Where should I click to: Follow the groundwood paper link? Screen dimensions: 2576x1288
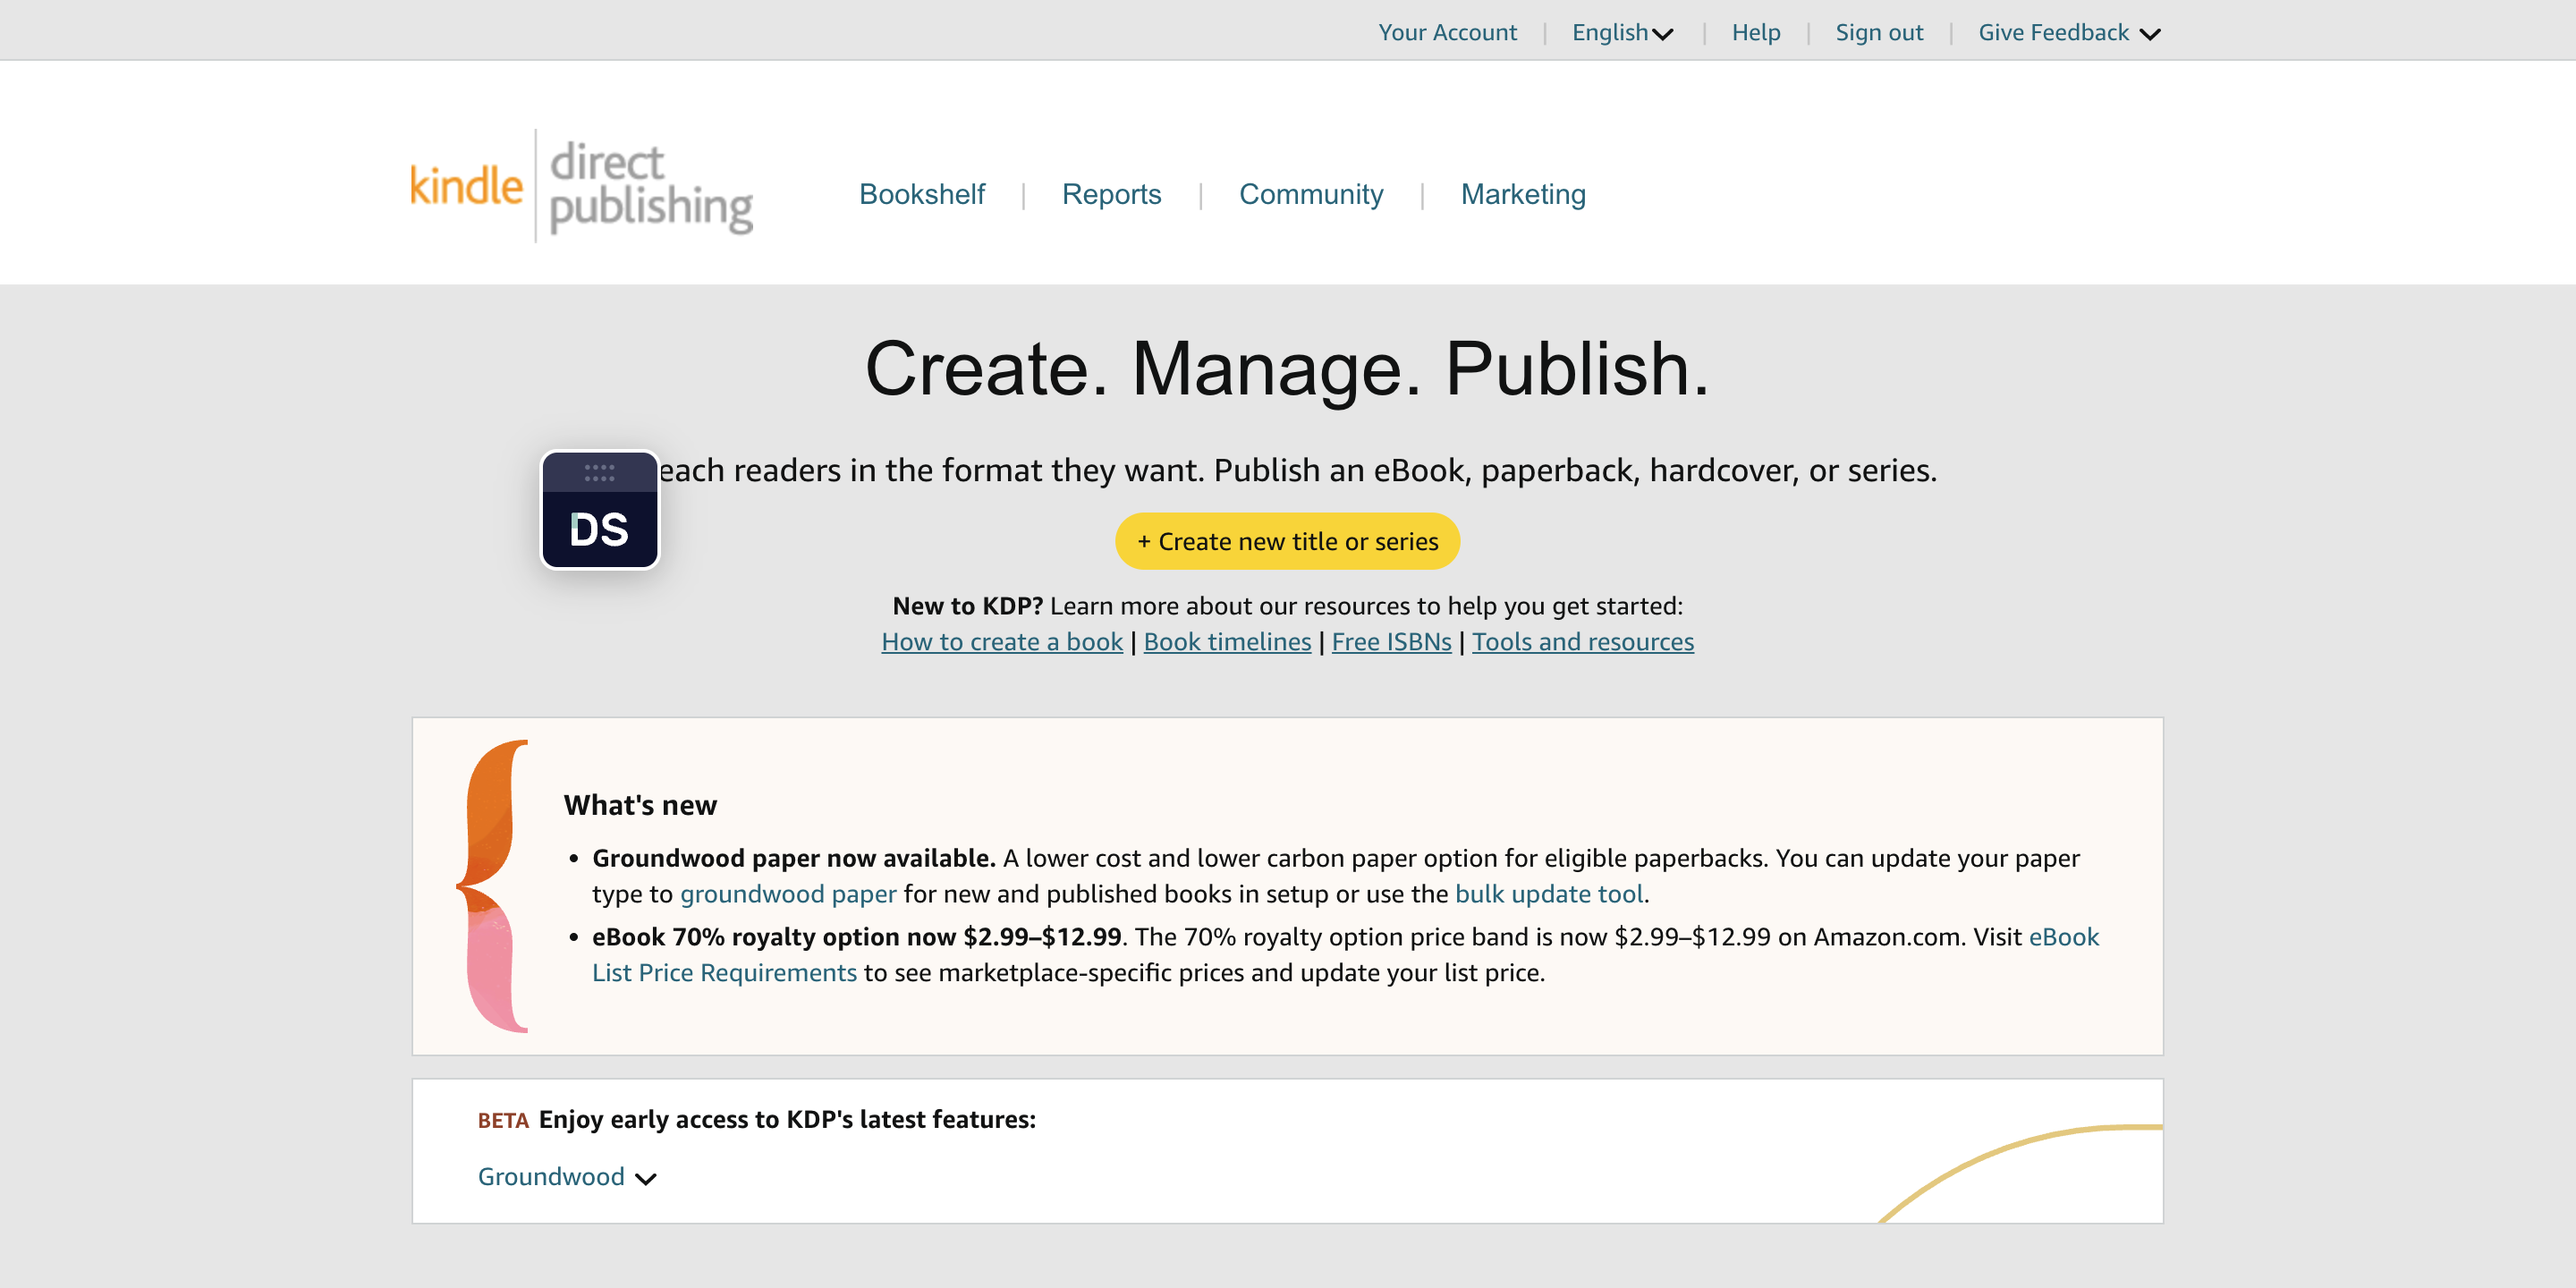[788, 894]
